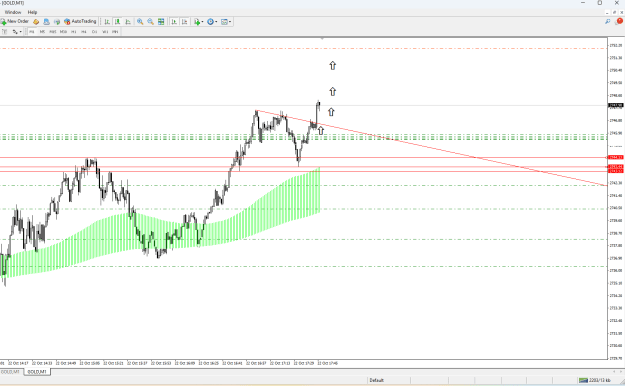This screenshot has height=386, width=625.
Task: Select the M1 timeframe
Action: pyautogui.click(x=32, y=32)
